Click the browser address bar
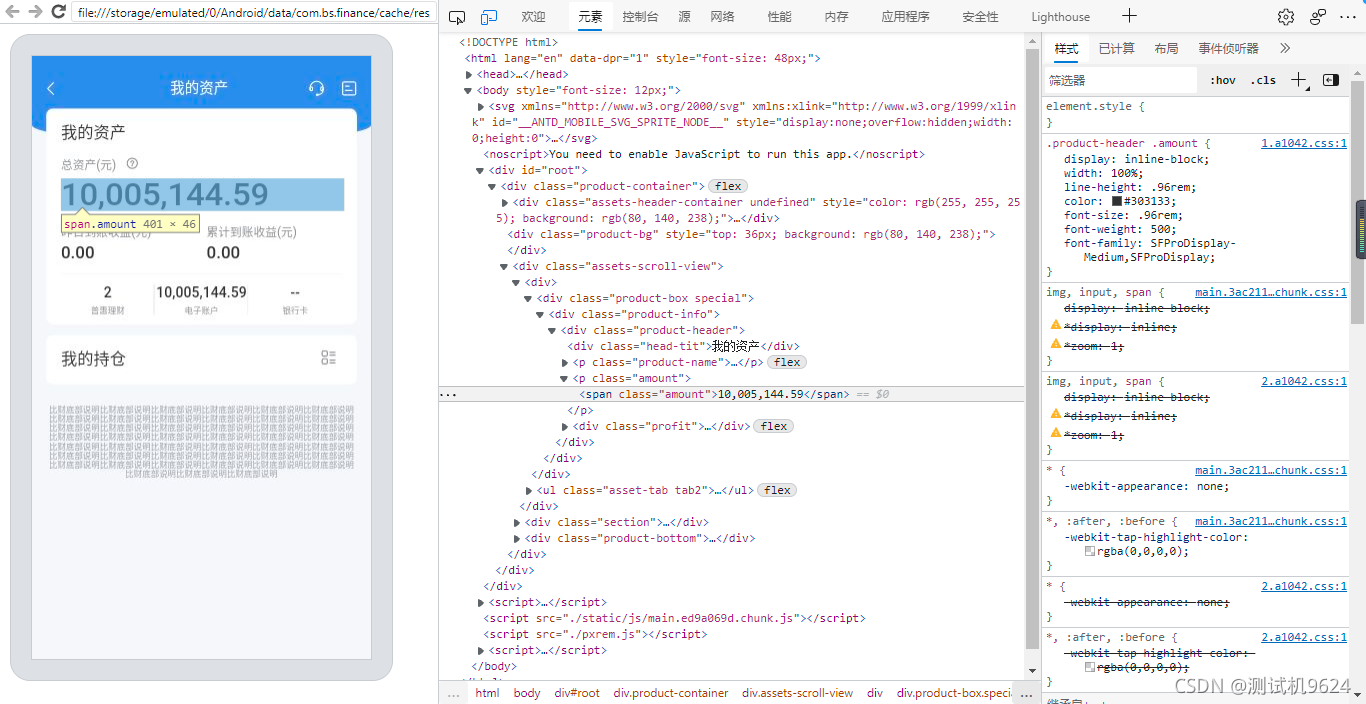Screen dimensions: 1366x704 [x=253, y=13]
